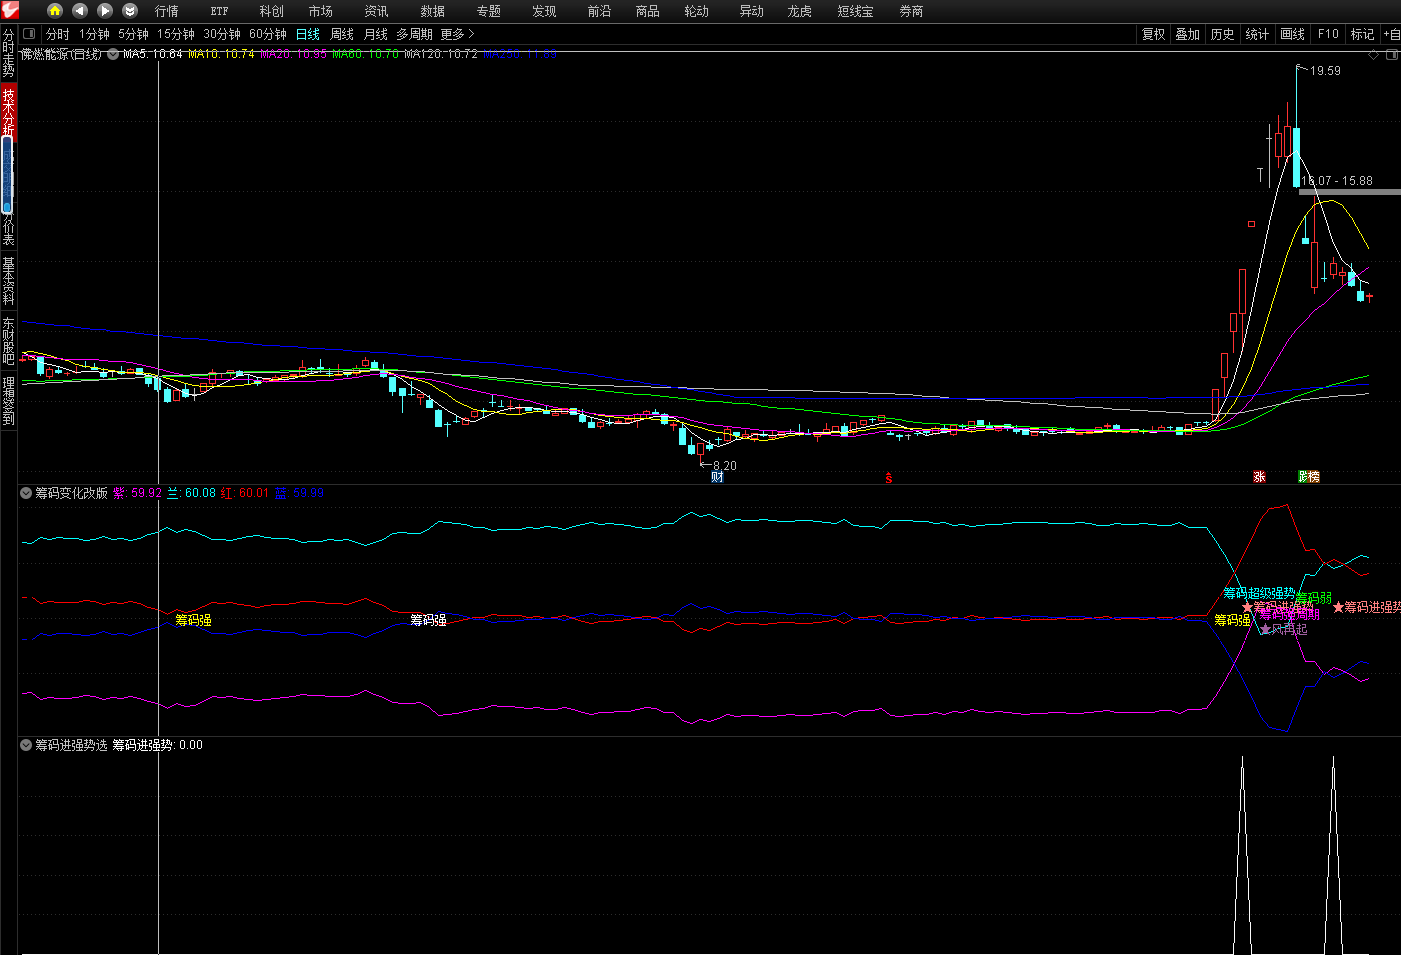Viewport: 1401px width, 955px height.
Task: Click the 历史 history button
Action: 1222,34
